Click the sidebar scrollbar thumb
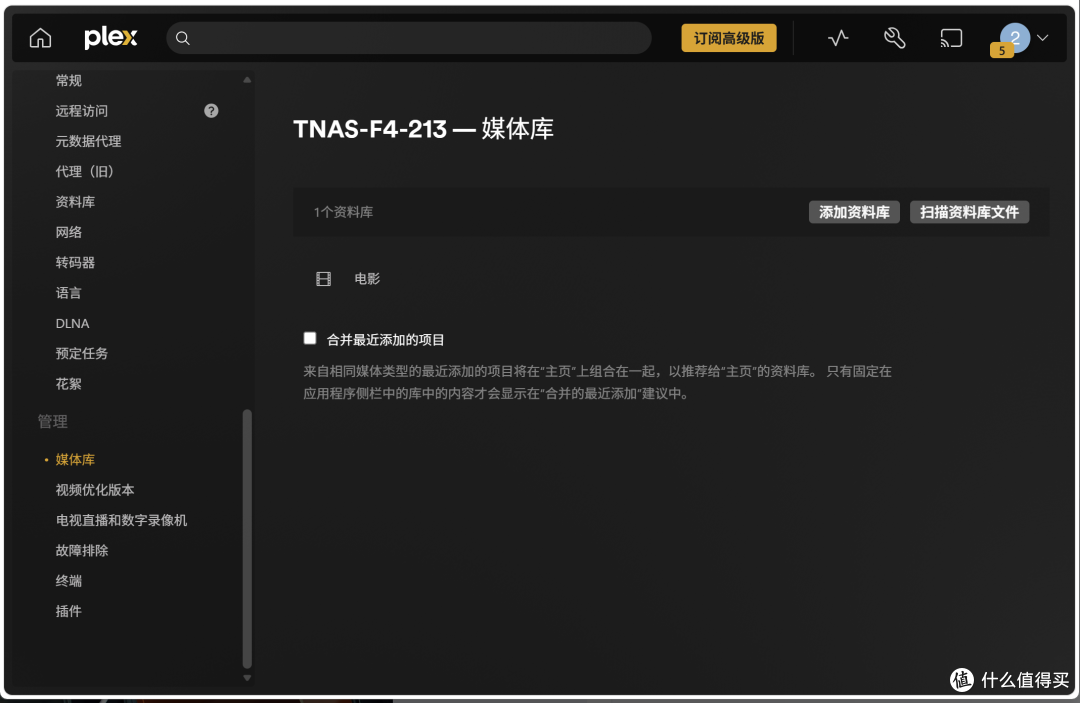 pos(247,538)
